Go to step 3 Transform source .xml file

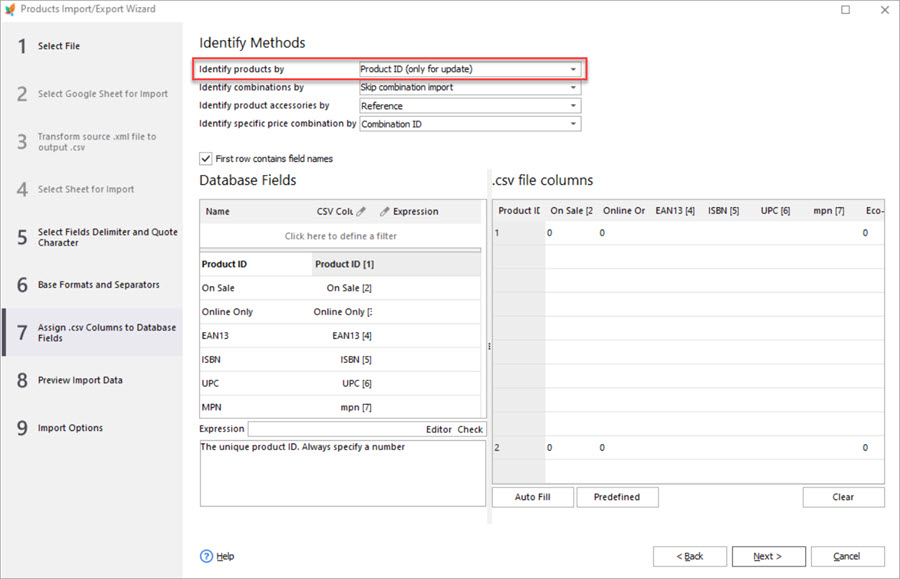tap(92, 142)
